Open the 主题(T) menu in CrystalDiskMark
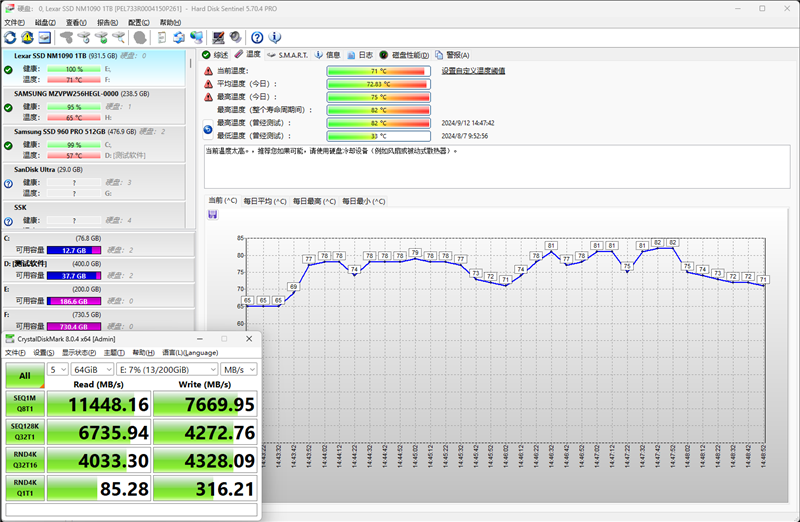This screenshot has height=522, width=800. [x=114, y=353]
